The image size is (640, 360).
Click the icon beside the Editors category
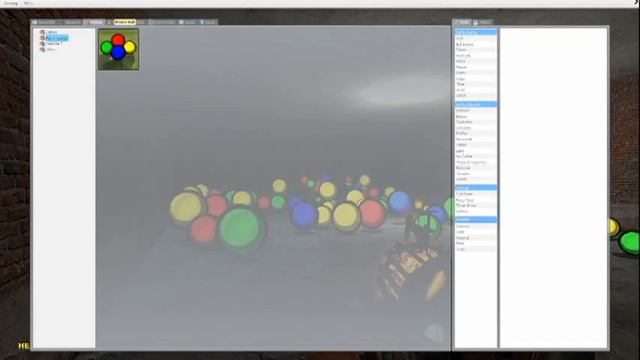point(42,32)
